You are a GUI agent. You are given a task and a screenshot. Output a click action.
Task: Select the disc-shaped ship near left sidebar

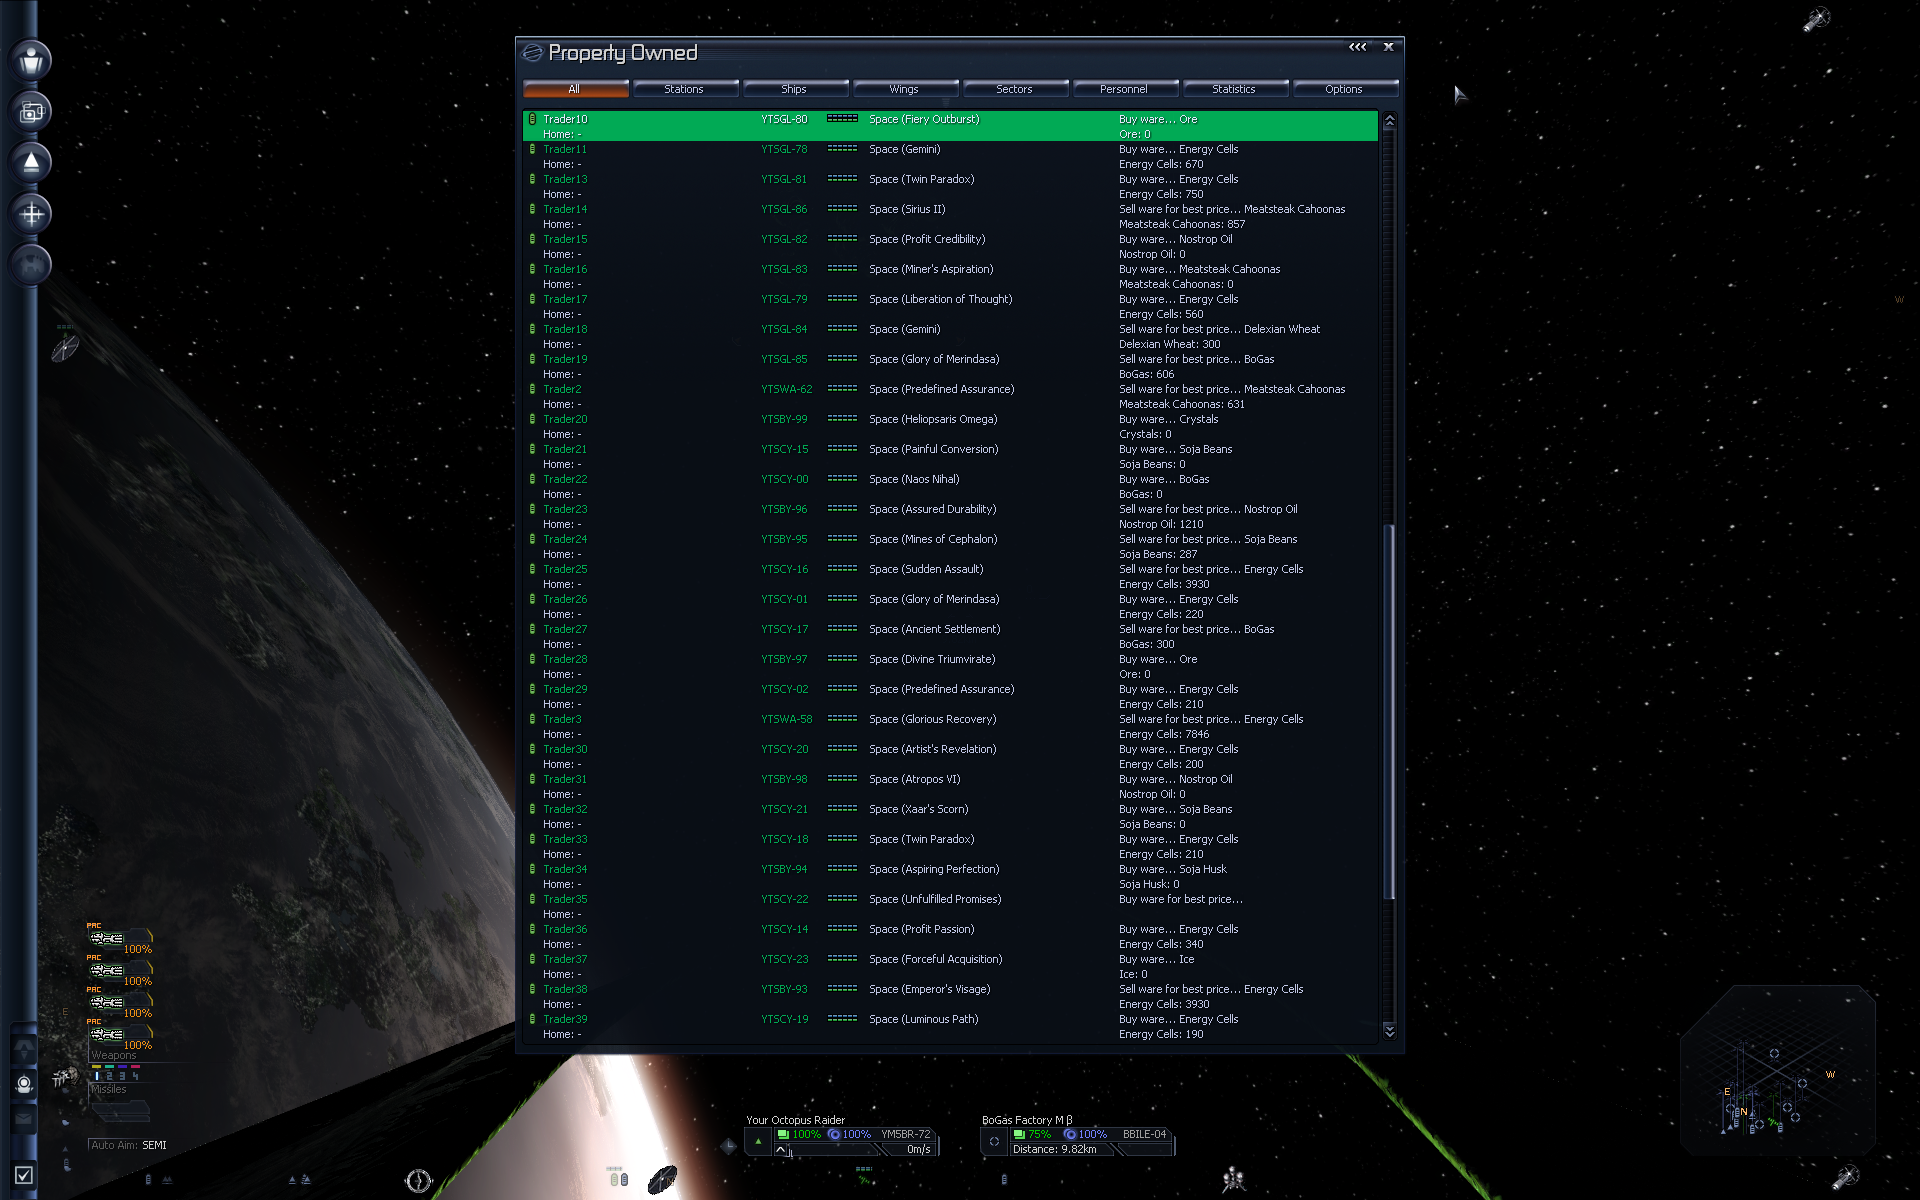point(65,347)
